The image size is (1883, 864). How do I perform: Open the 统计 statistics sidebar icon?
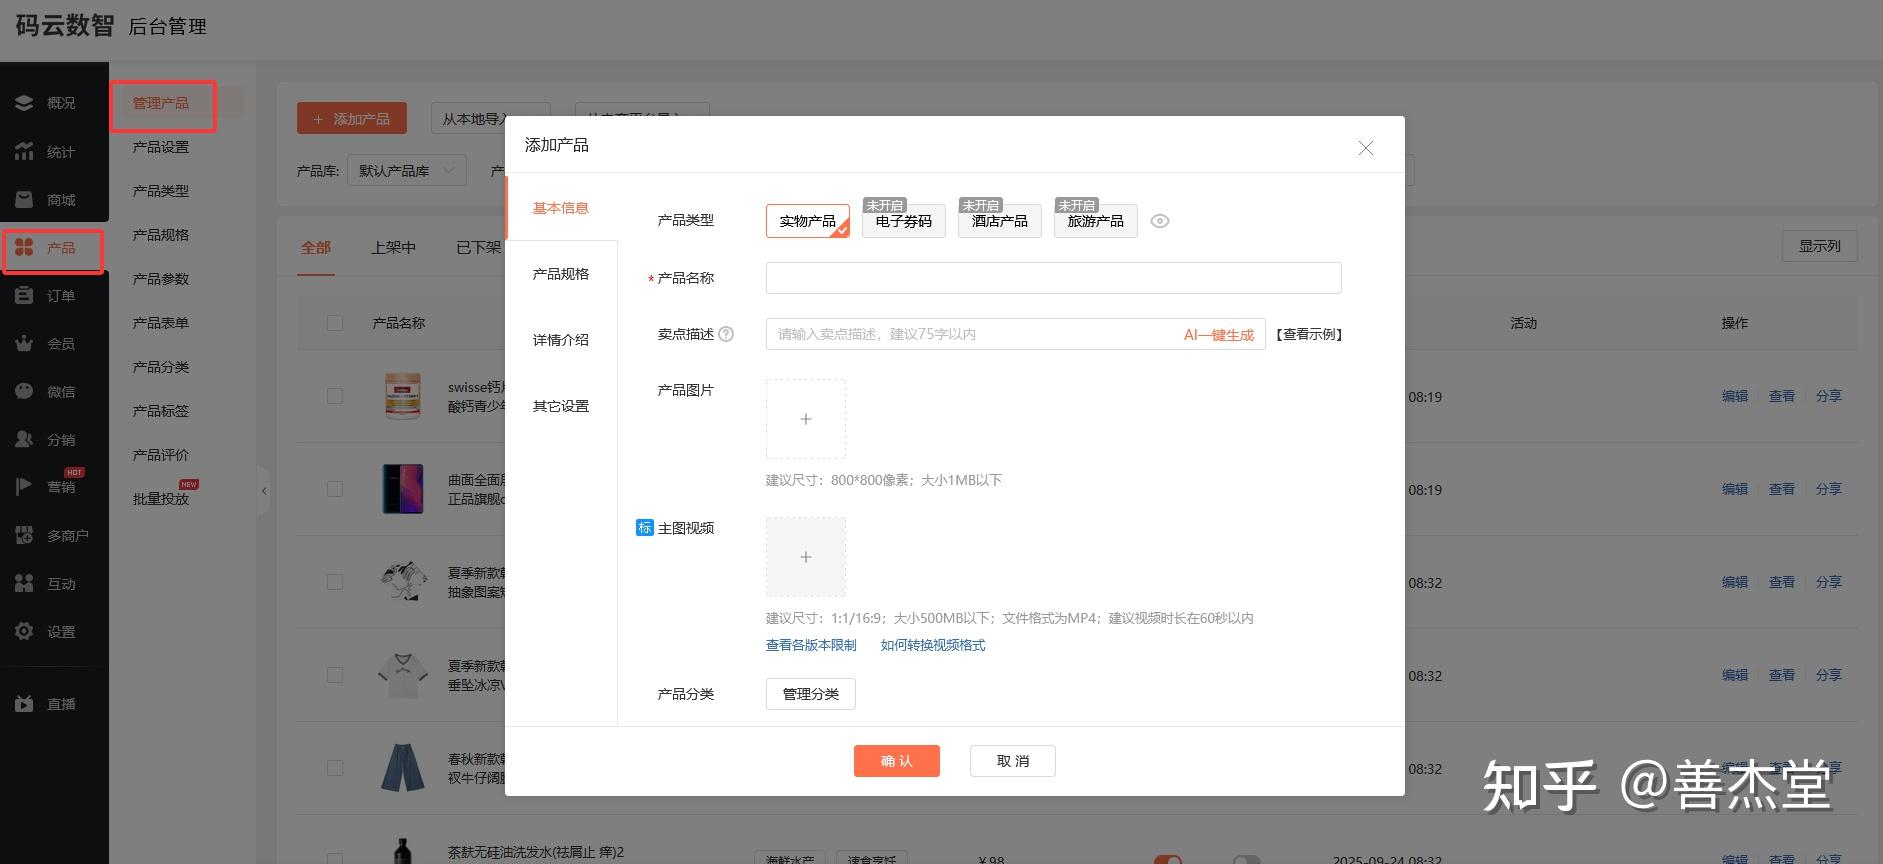pyautogui.click(x=25, y=151)
